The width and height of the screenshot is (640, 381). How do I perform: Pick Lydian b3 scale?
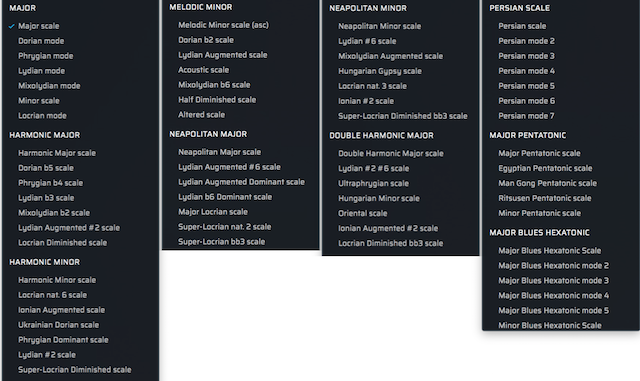(46, 198)
